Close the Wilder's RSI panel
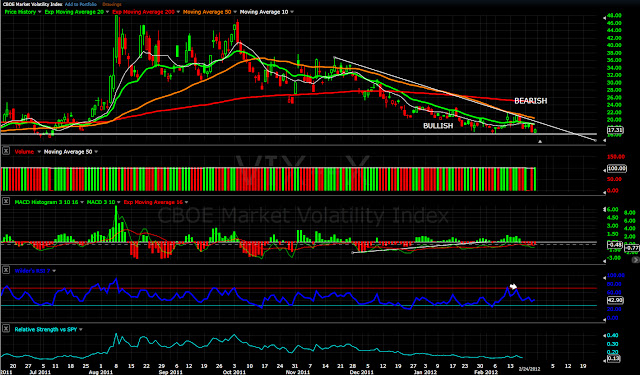Image resolution: width=640 pixels, height=375 pixels. (x=6, y=270)
